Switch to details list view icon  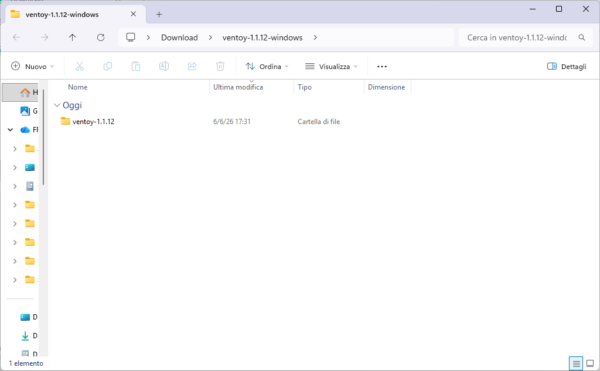[576, 363]
